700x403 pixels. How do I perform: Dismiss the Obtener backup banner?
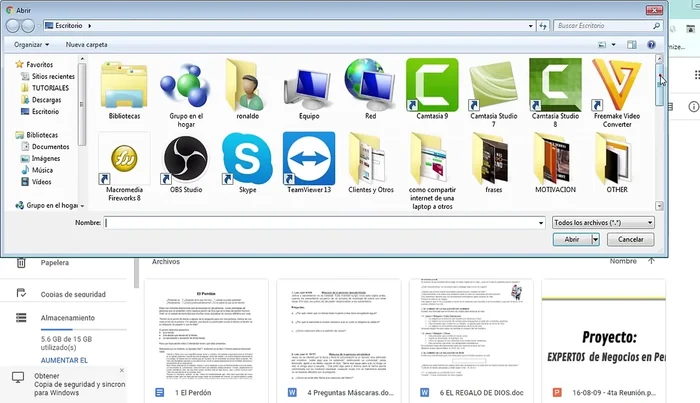point(122,370)
